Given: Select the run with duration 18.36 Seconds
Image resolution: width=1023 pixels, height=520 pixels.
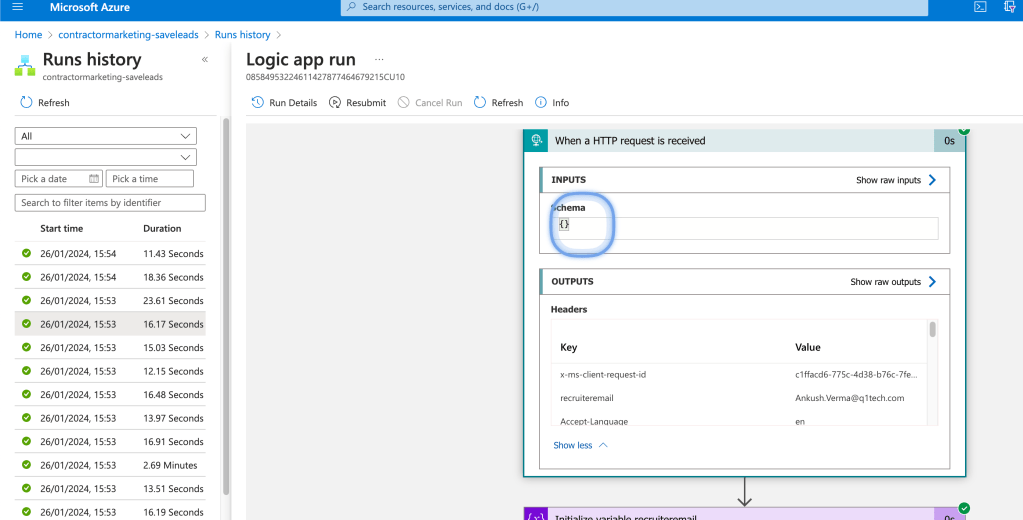Looking at the screenshot, I should 110,277.
